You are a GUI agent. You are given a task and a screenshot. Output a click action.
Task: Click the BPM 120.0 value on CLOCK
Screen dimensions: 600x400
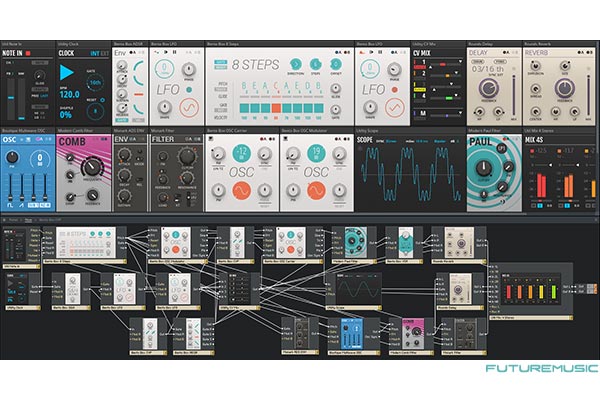pos(70,94)
